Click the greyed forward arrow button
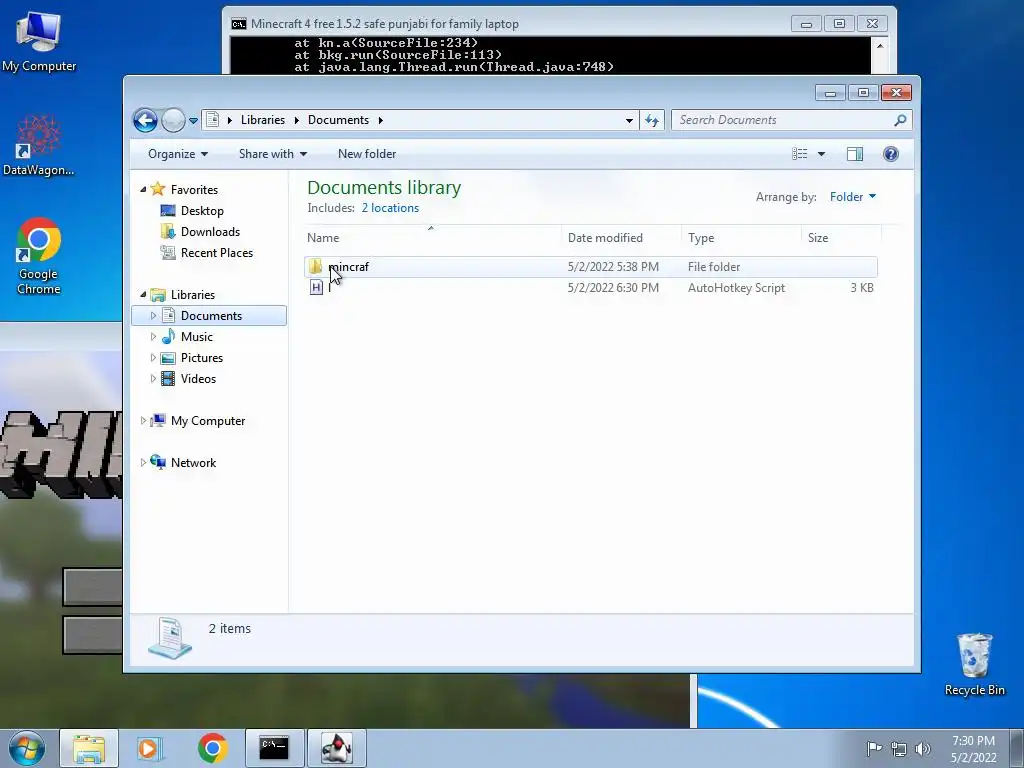1024x768 pixels. pyautogui.click(x=173, y=120)
